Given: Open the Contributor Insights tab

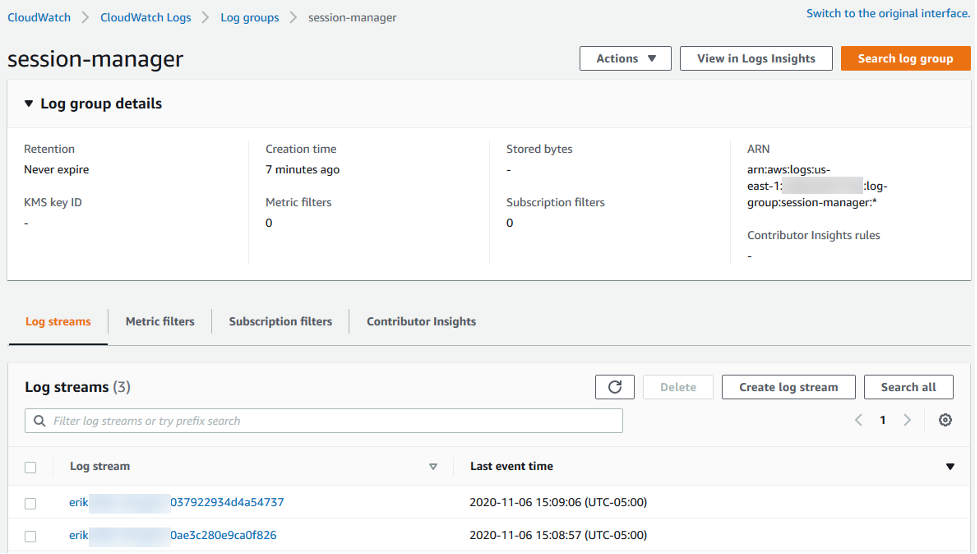Looking at the screenshot, I should point(421,322).
